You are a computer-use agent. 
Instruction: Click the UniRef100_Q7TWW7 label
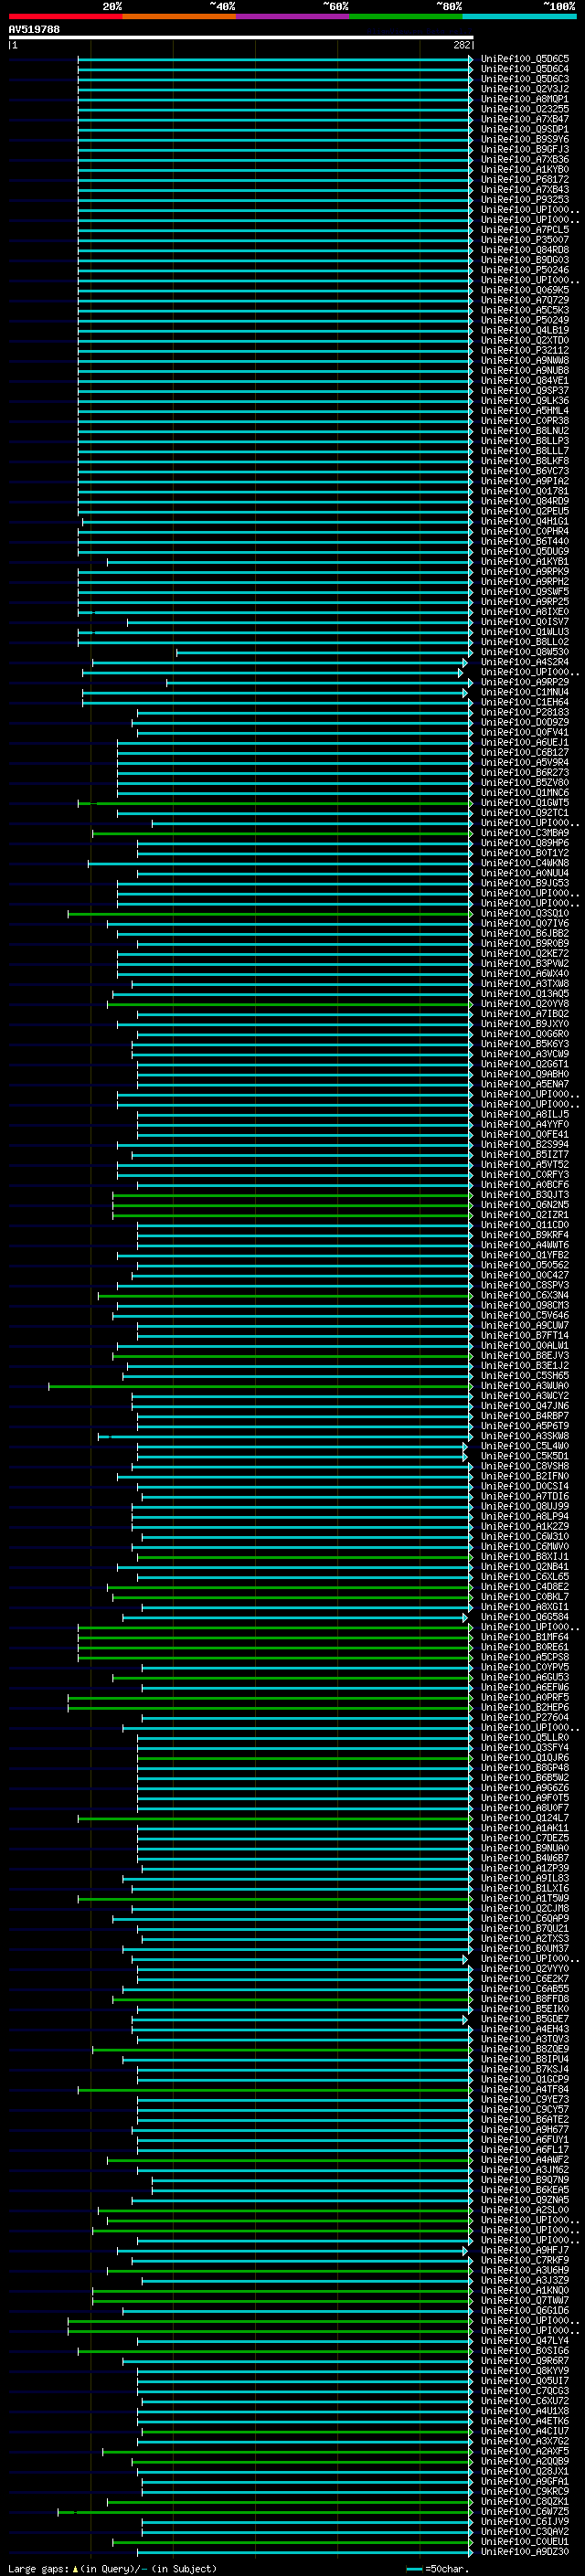click(x=525, y=2300)
